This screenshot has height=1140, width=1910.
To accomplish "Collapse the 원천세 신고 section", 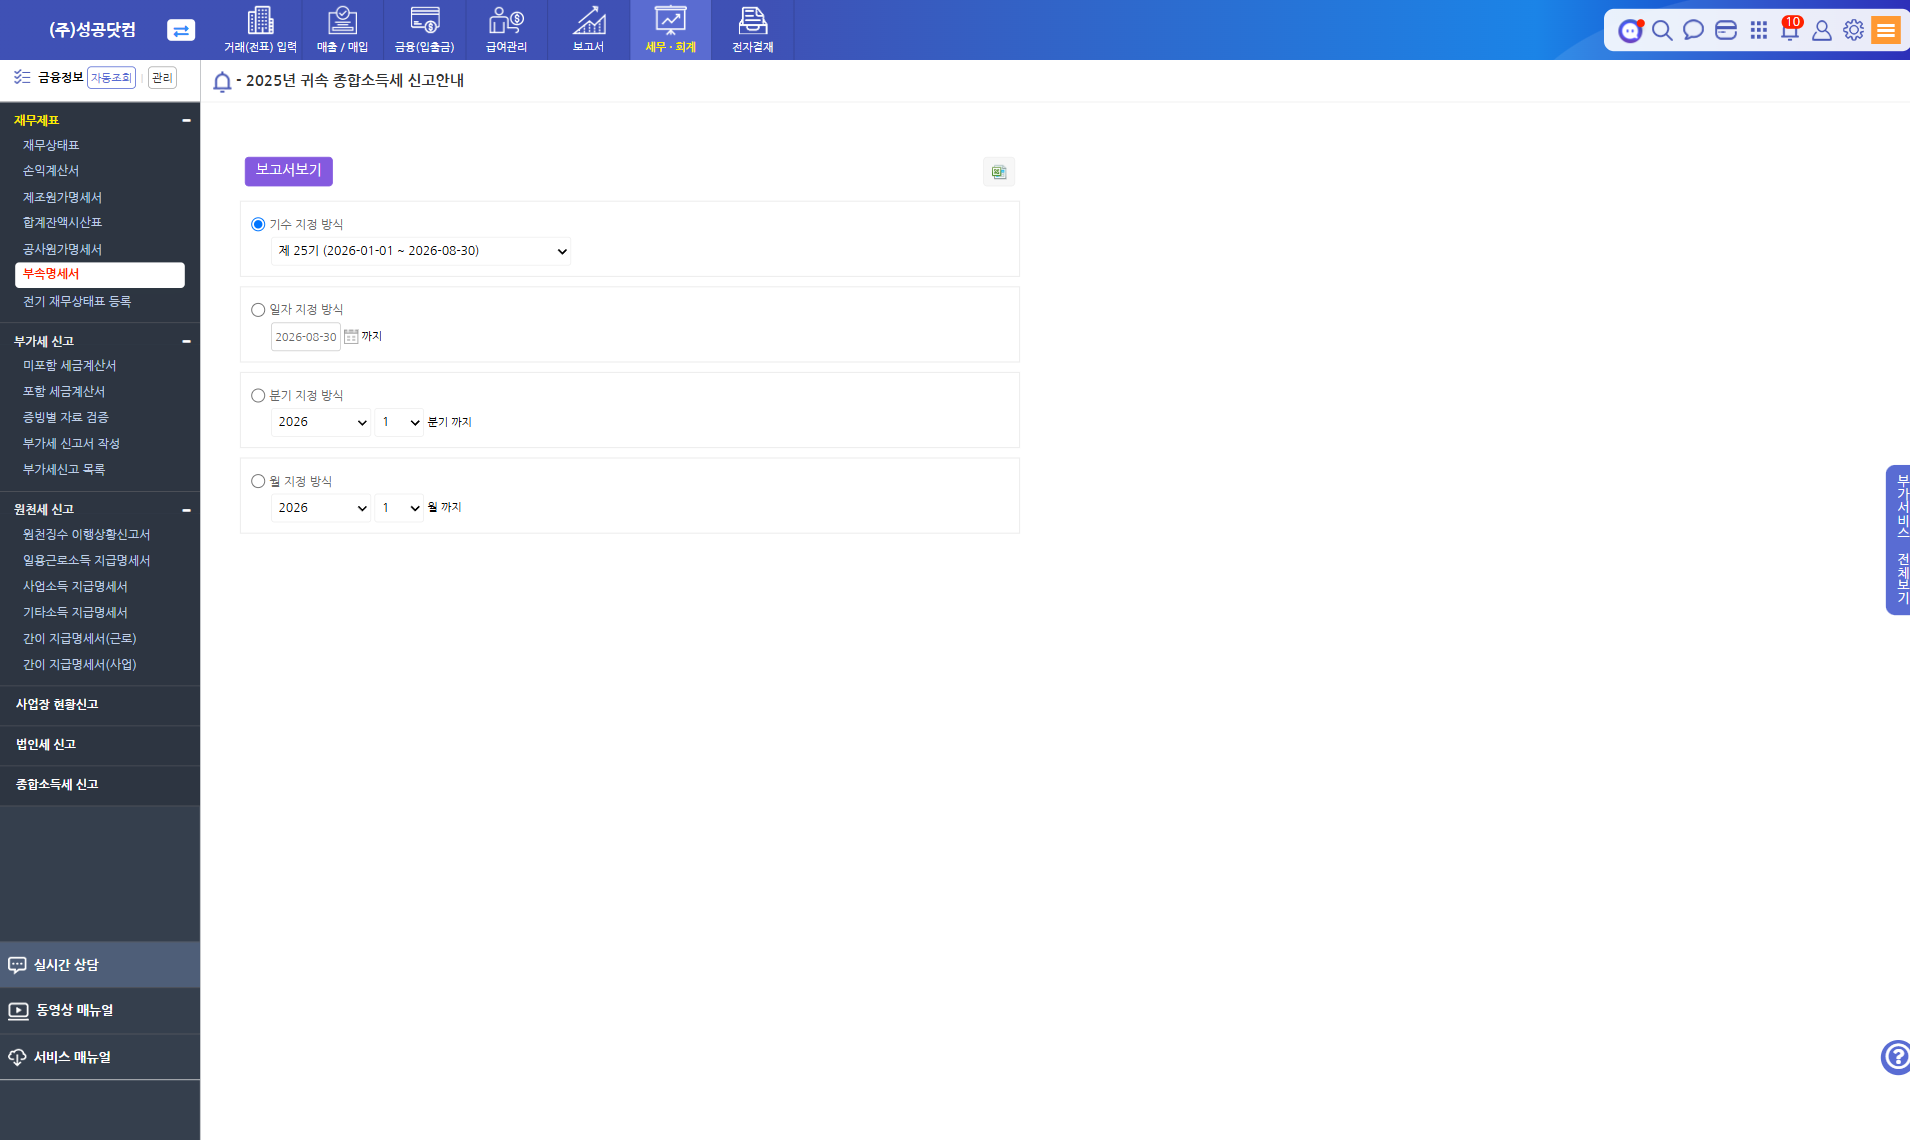I will (x=186, y=510).
